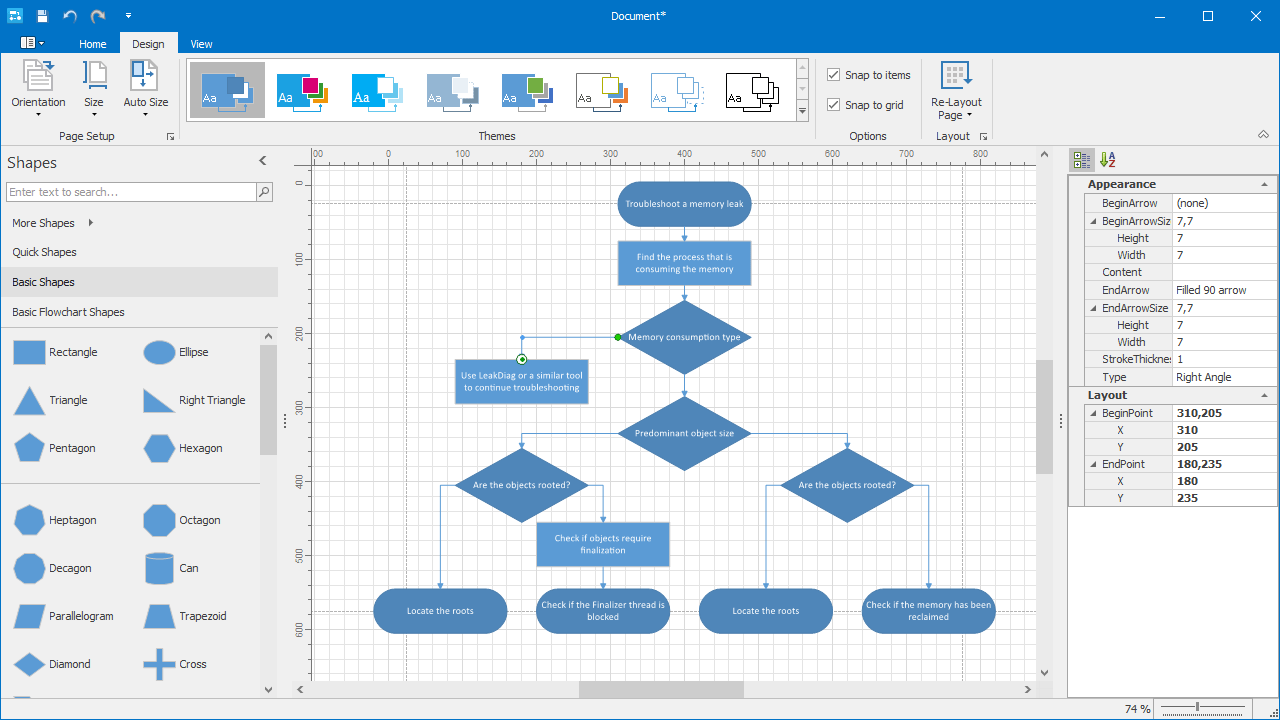Apply the black and white theme
Screen dimensions: 1280x720
click(x=752, y=91)
